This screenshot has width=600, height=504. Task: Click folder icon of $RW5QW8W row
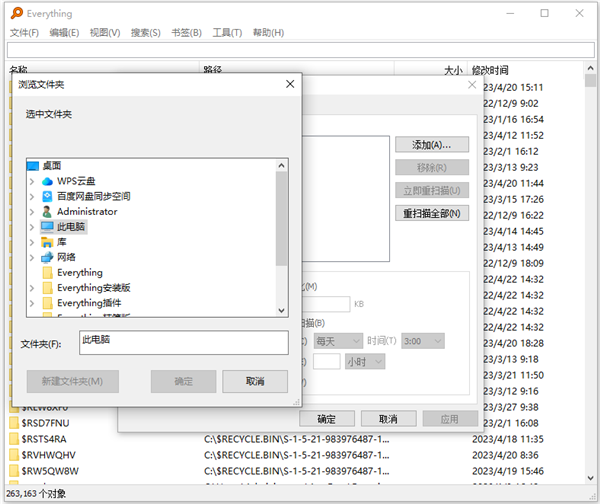pyautogui.click(x=14, y=471)
